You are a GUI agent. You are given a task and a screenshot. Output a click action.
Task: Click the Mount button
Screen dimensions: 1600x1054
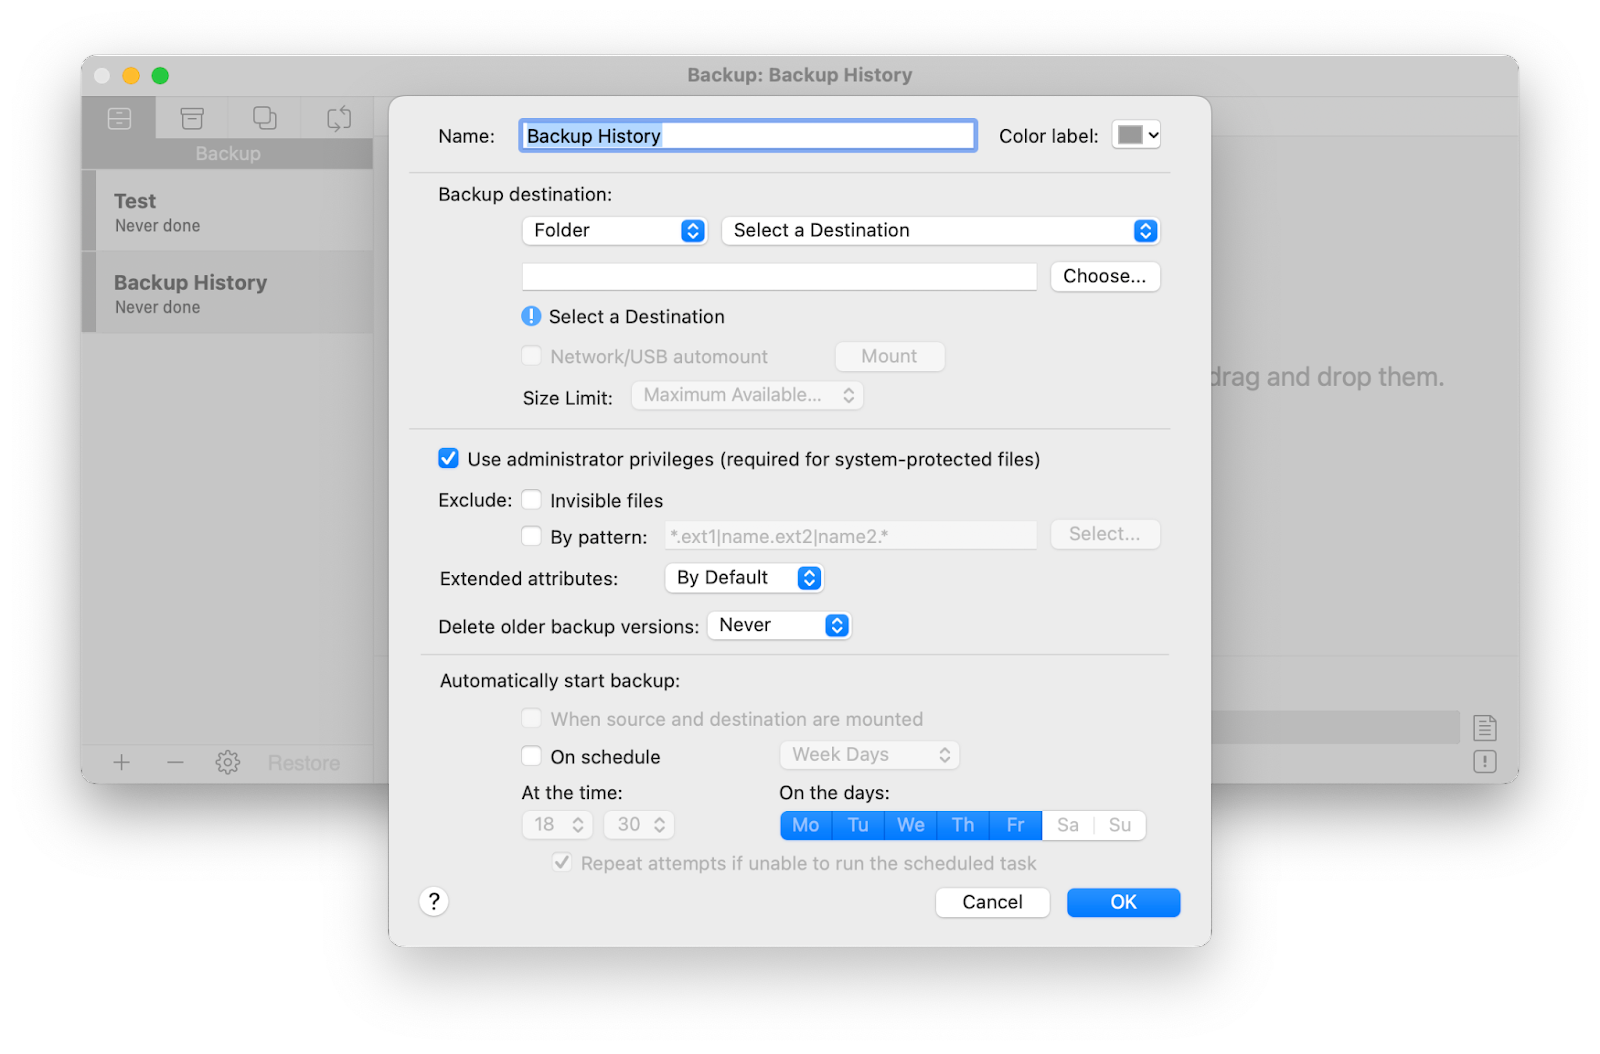[889, 356]
